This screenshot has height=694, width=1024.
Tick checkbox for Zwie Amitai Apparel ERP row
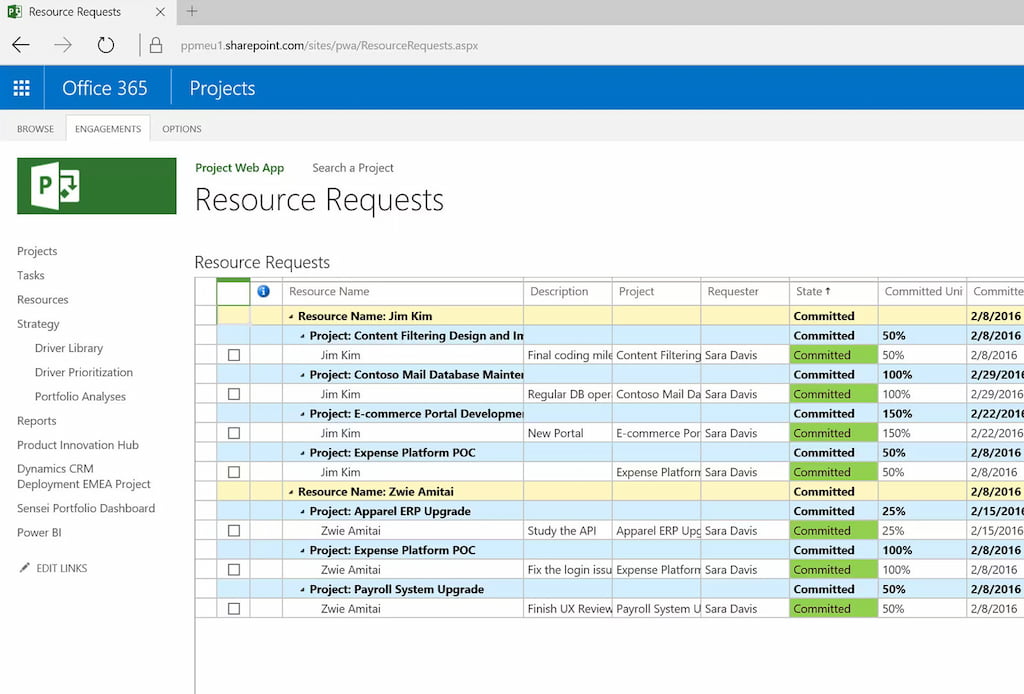tap(234, 531)
